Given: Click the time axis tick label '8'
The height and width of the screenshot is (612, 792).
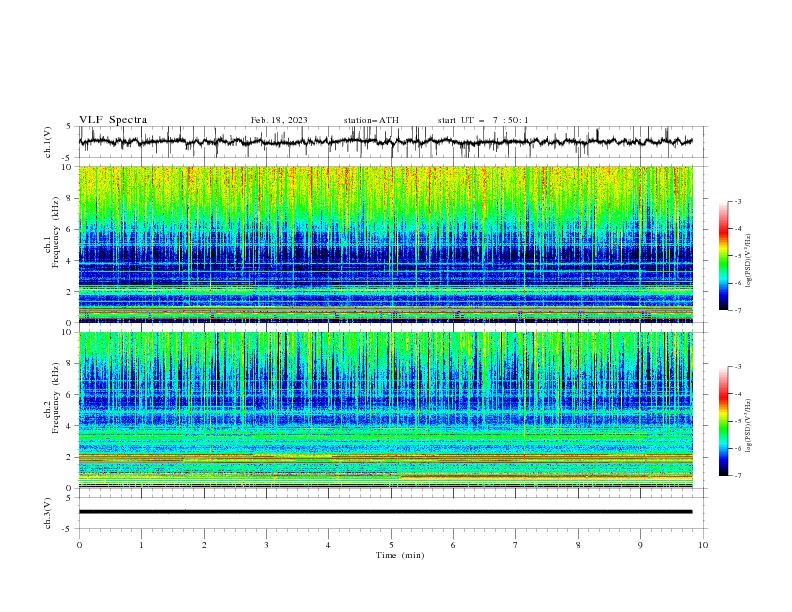Looking at the screenshot, I should click(x=578, y=545).
